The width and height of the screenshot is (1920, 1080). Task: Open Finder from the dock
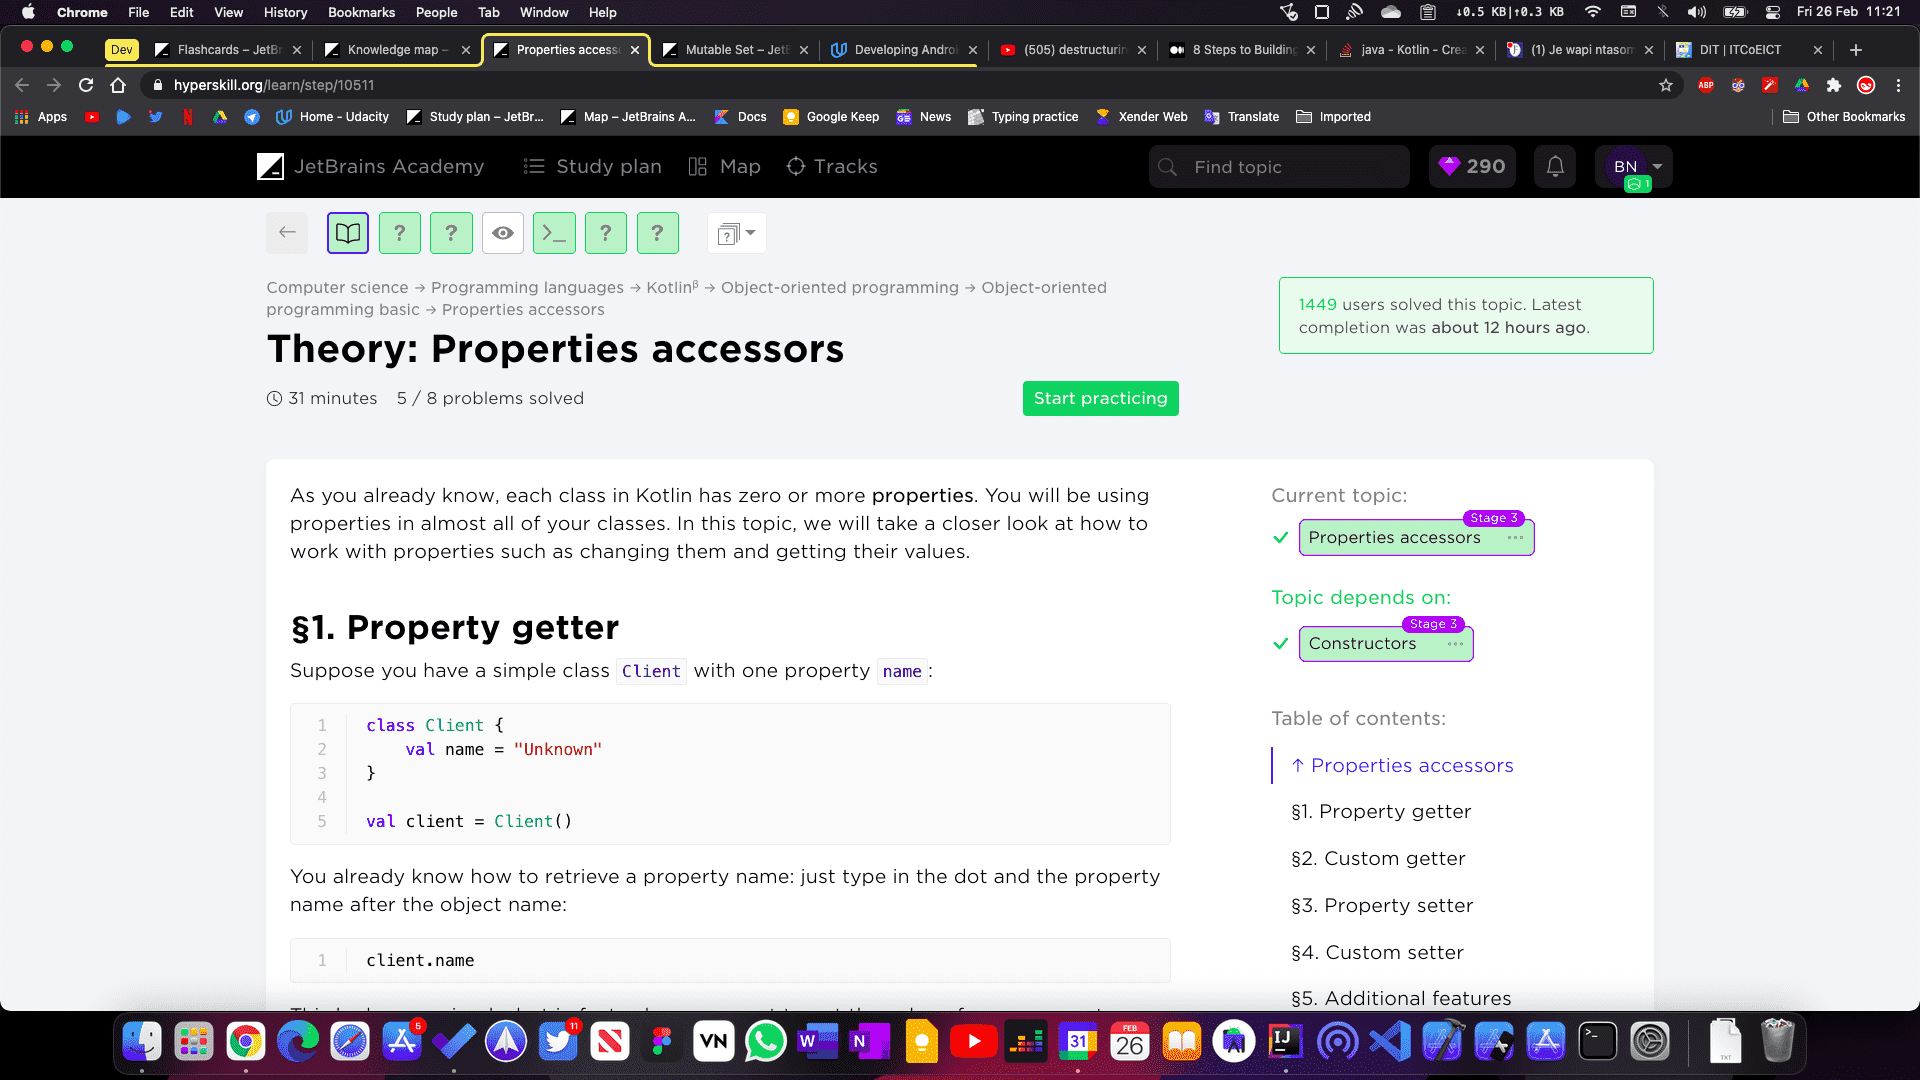142,1041
